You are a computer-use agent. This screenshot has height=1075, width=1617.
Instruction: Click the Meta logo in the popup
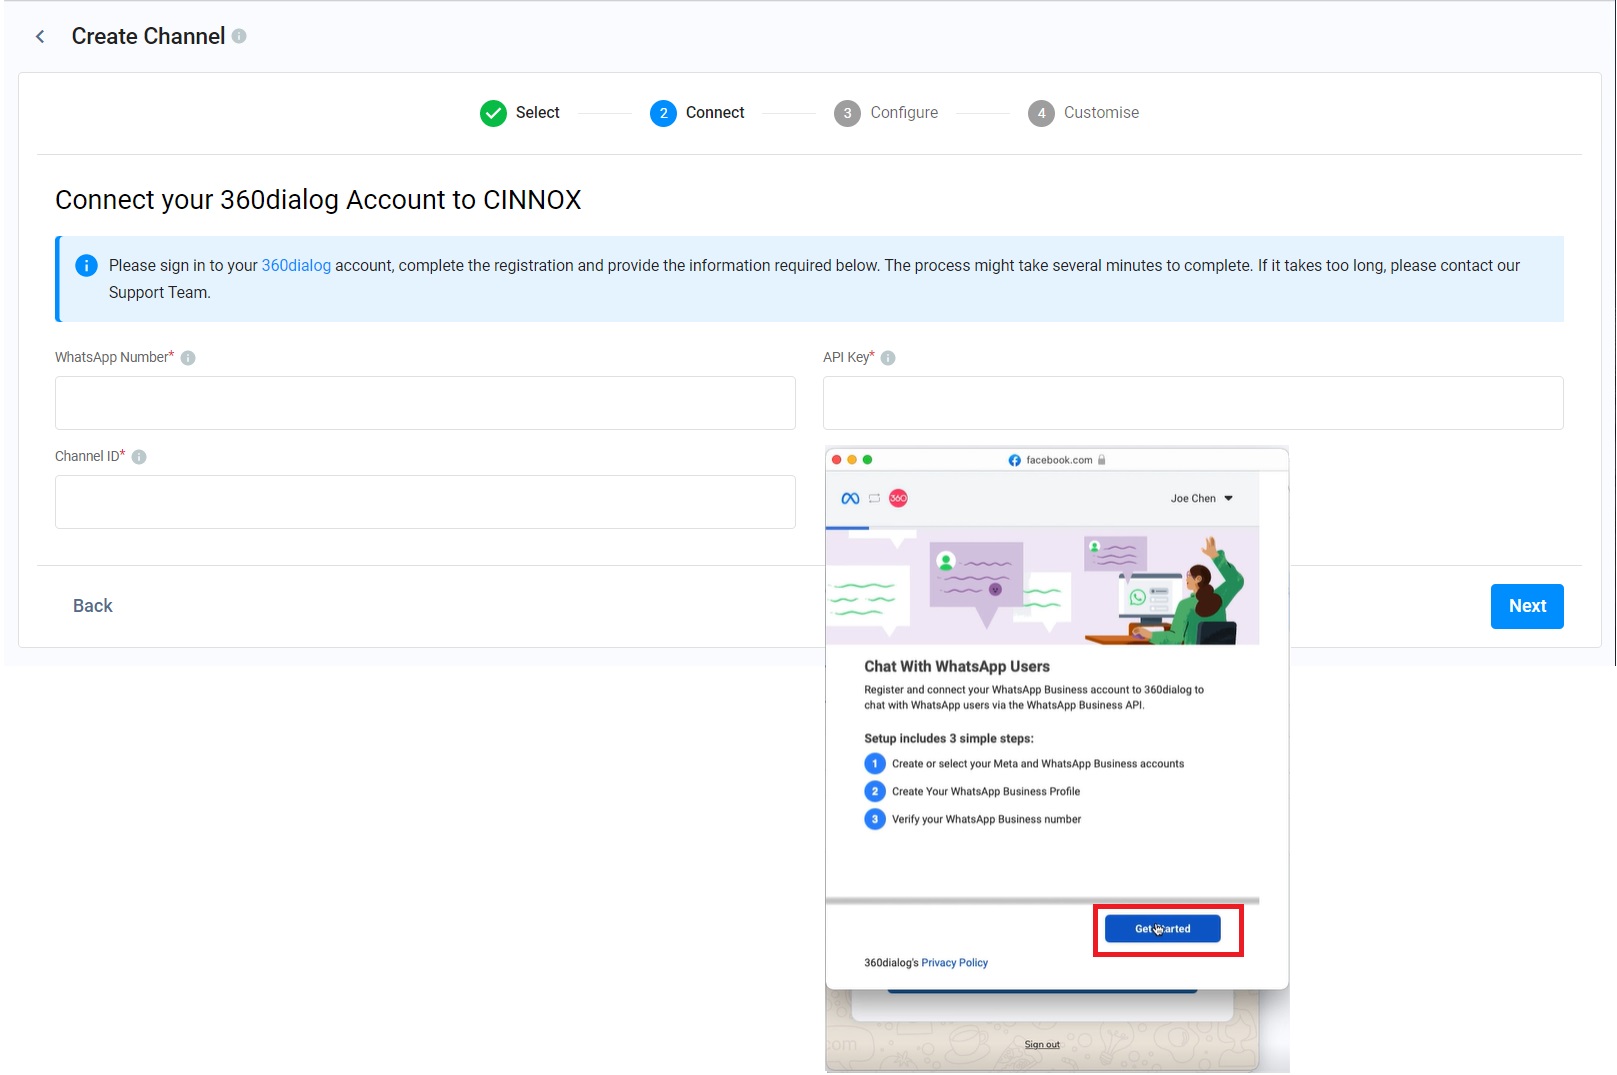[x=850, y=498]
